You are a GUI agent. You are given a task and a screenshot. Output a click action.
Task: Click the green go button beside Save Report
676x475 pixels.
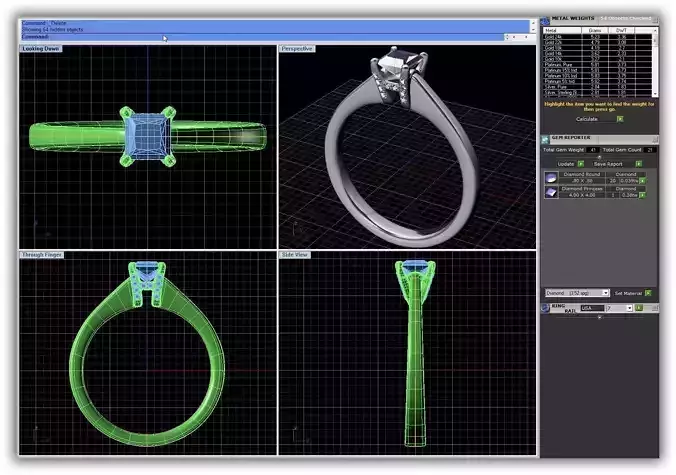638,164
